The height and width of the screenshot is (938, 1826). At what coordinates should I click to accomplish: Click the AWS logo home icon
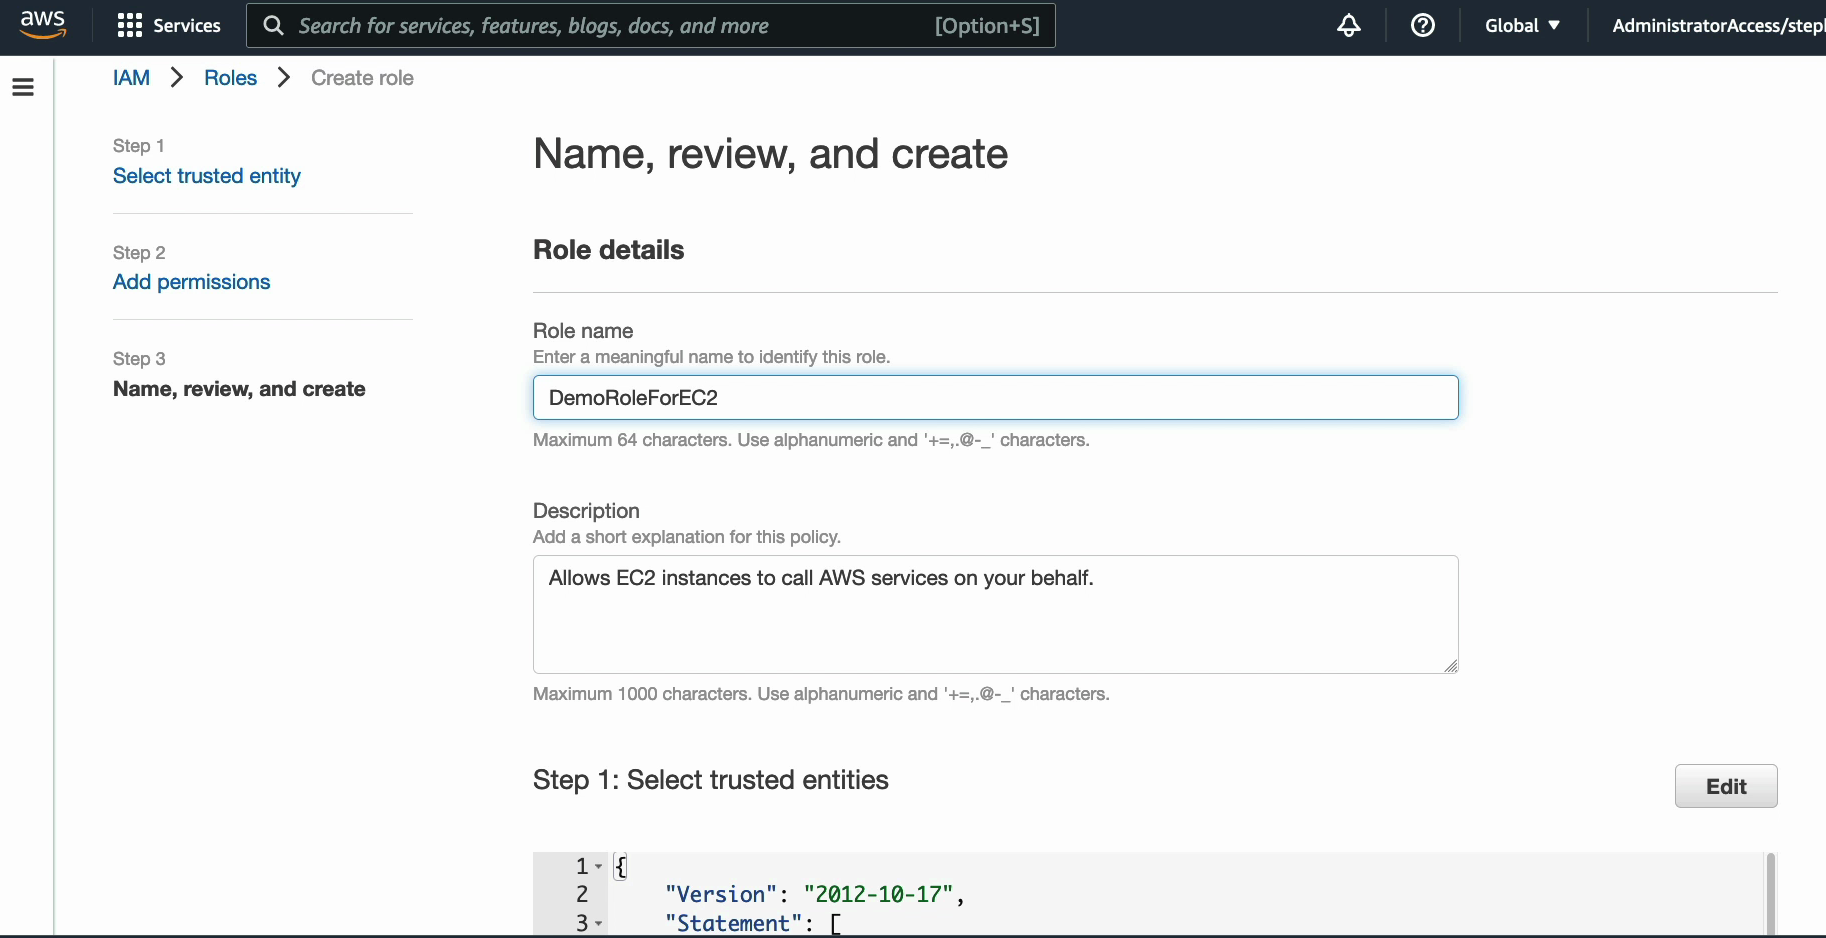(43, 24)
